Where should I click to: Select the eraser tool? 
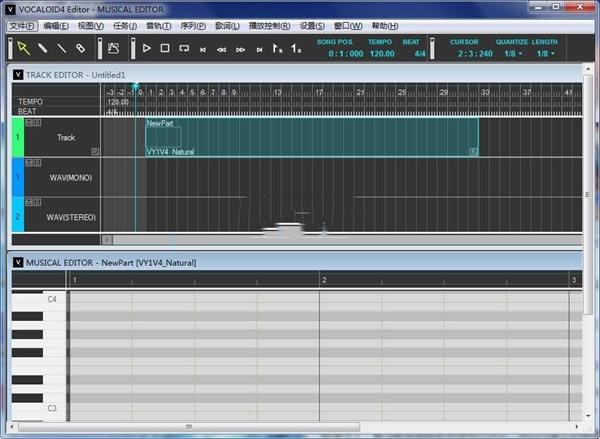tap(80, 48)
